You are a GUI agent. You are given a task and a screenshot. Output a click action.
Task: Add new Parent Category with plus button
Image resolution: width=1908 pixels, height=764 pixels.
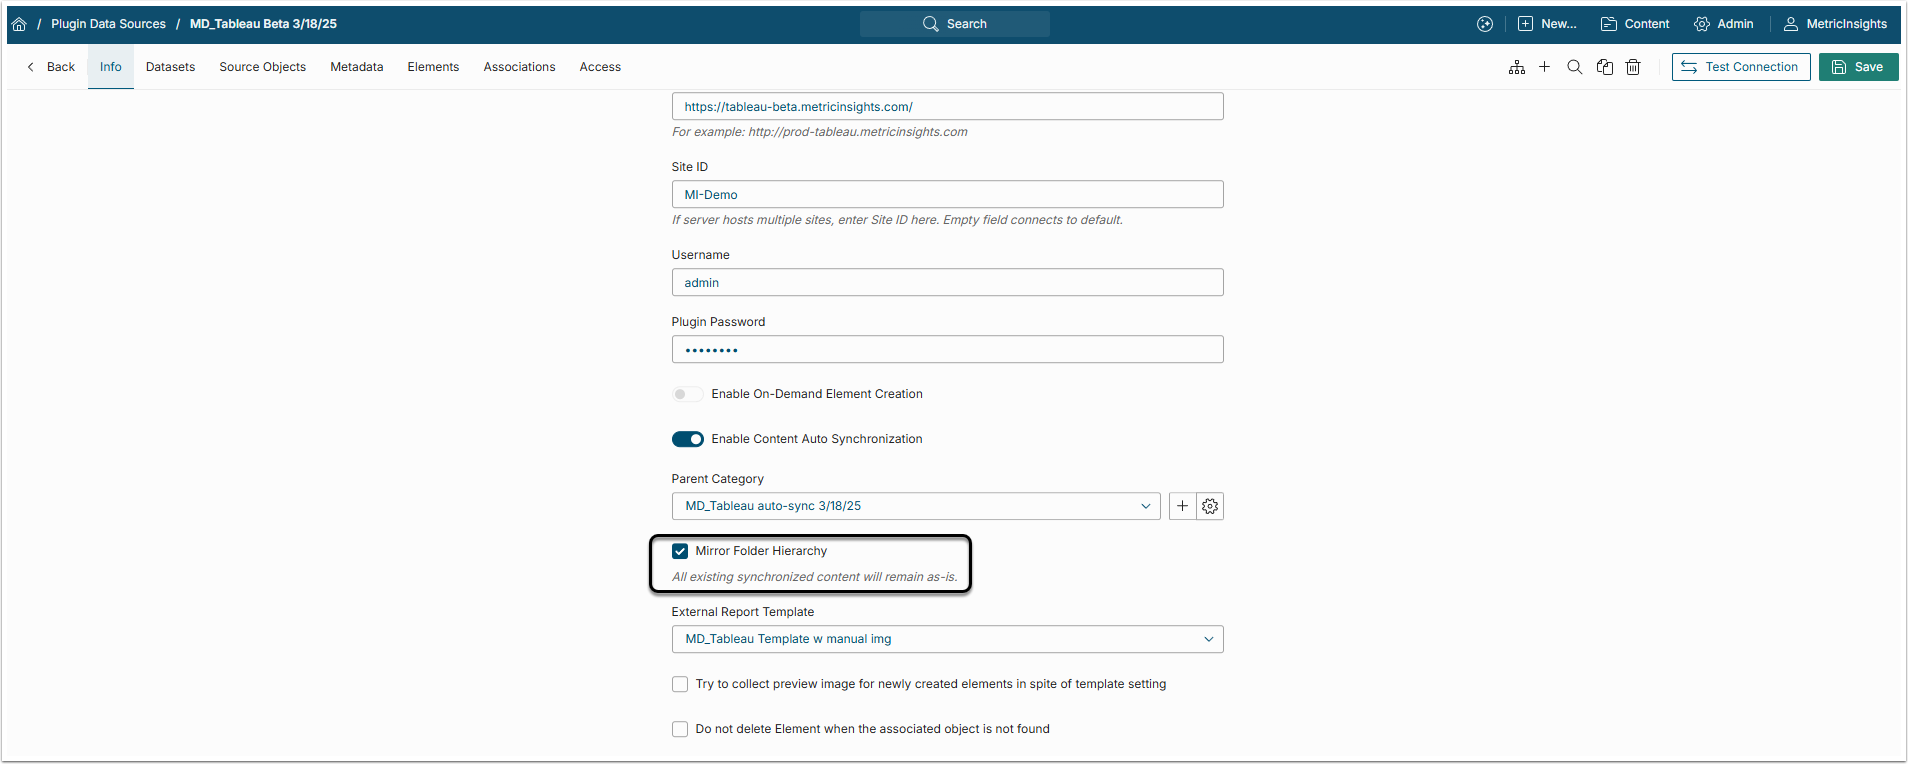1182,506
